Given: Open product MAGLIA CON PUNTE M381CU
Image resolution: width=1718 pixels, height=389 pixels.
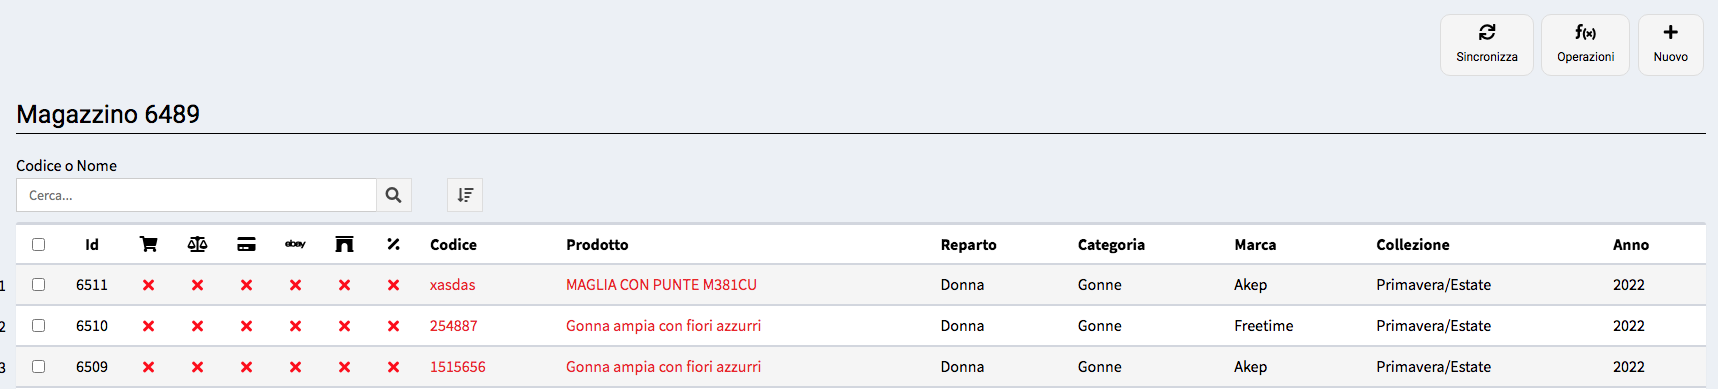Looking at the screenshot, I should (x=661, y=285).
